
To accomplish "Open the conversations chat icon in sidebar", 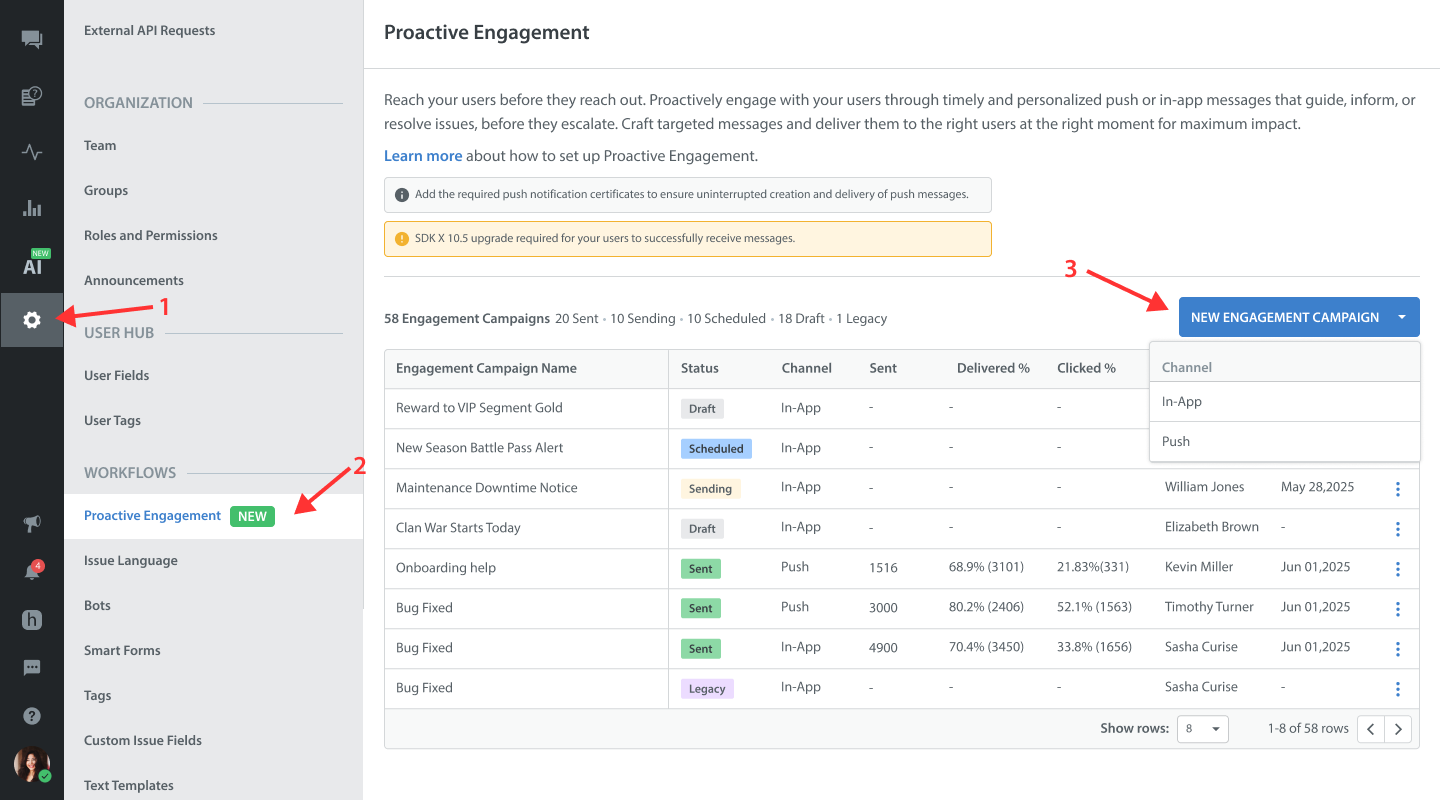I will click(x=32, y=40).
